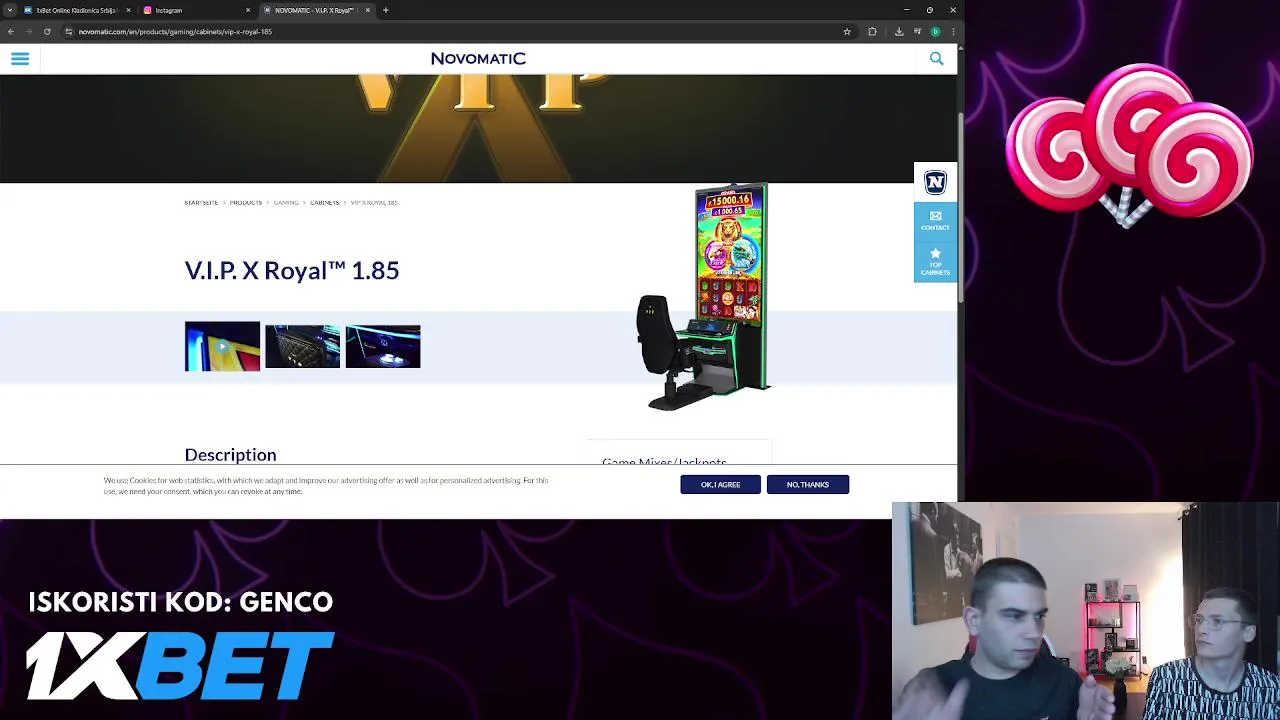The height and width of the screenshot is (720, 1280).
Task: Open the green browser profile avatar
Action: tap(936, 31)
